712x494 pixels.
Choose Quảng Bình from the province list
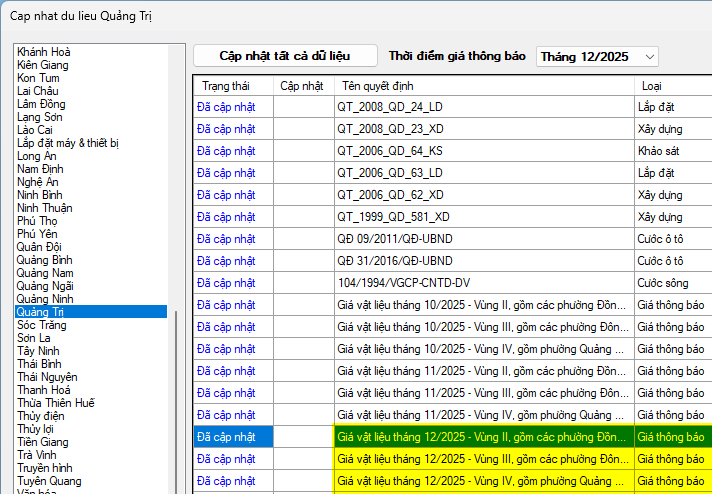point(45,260)
